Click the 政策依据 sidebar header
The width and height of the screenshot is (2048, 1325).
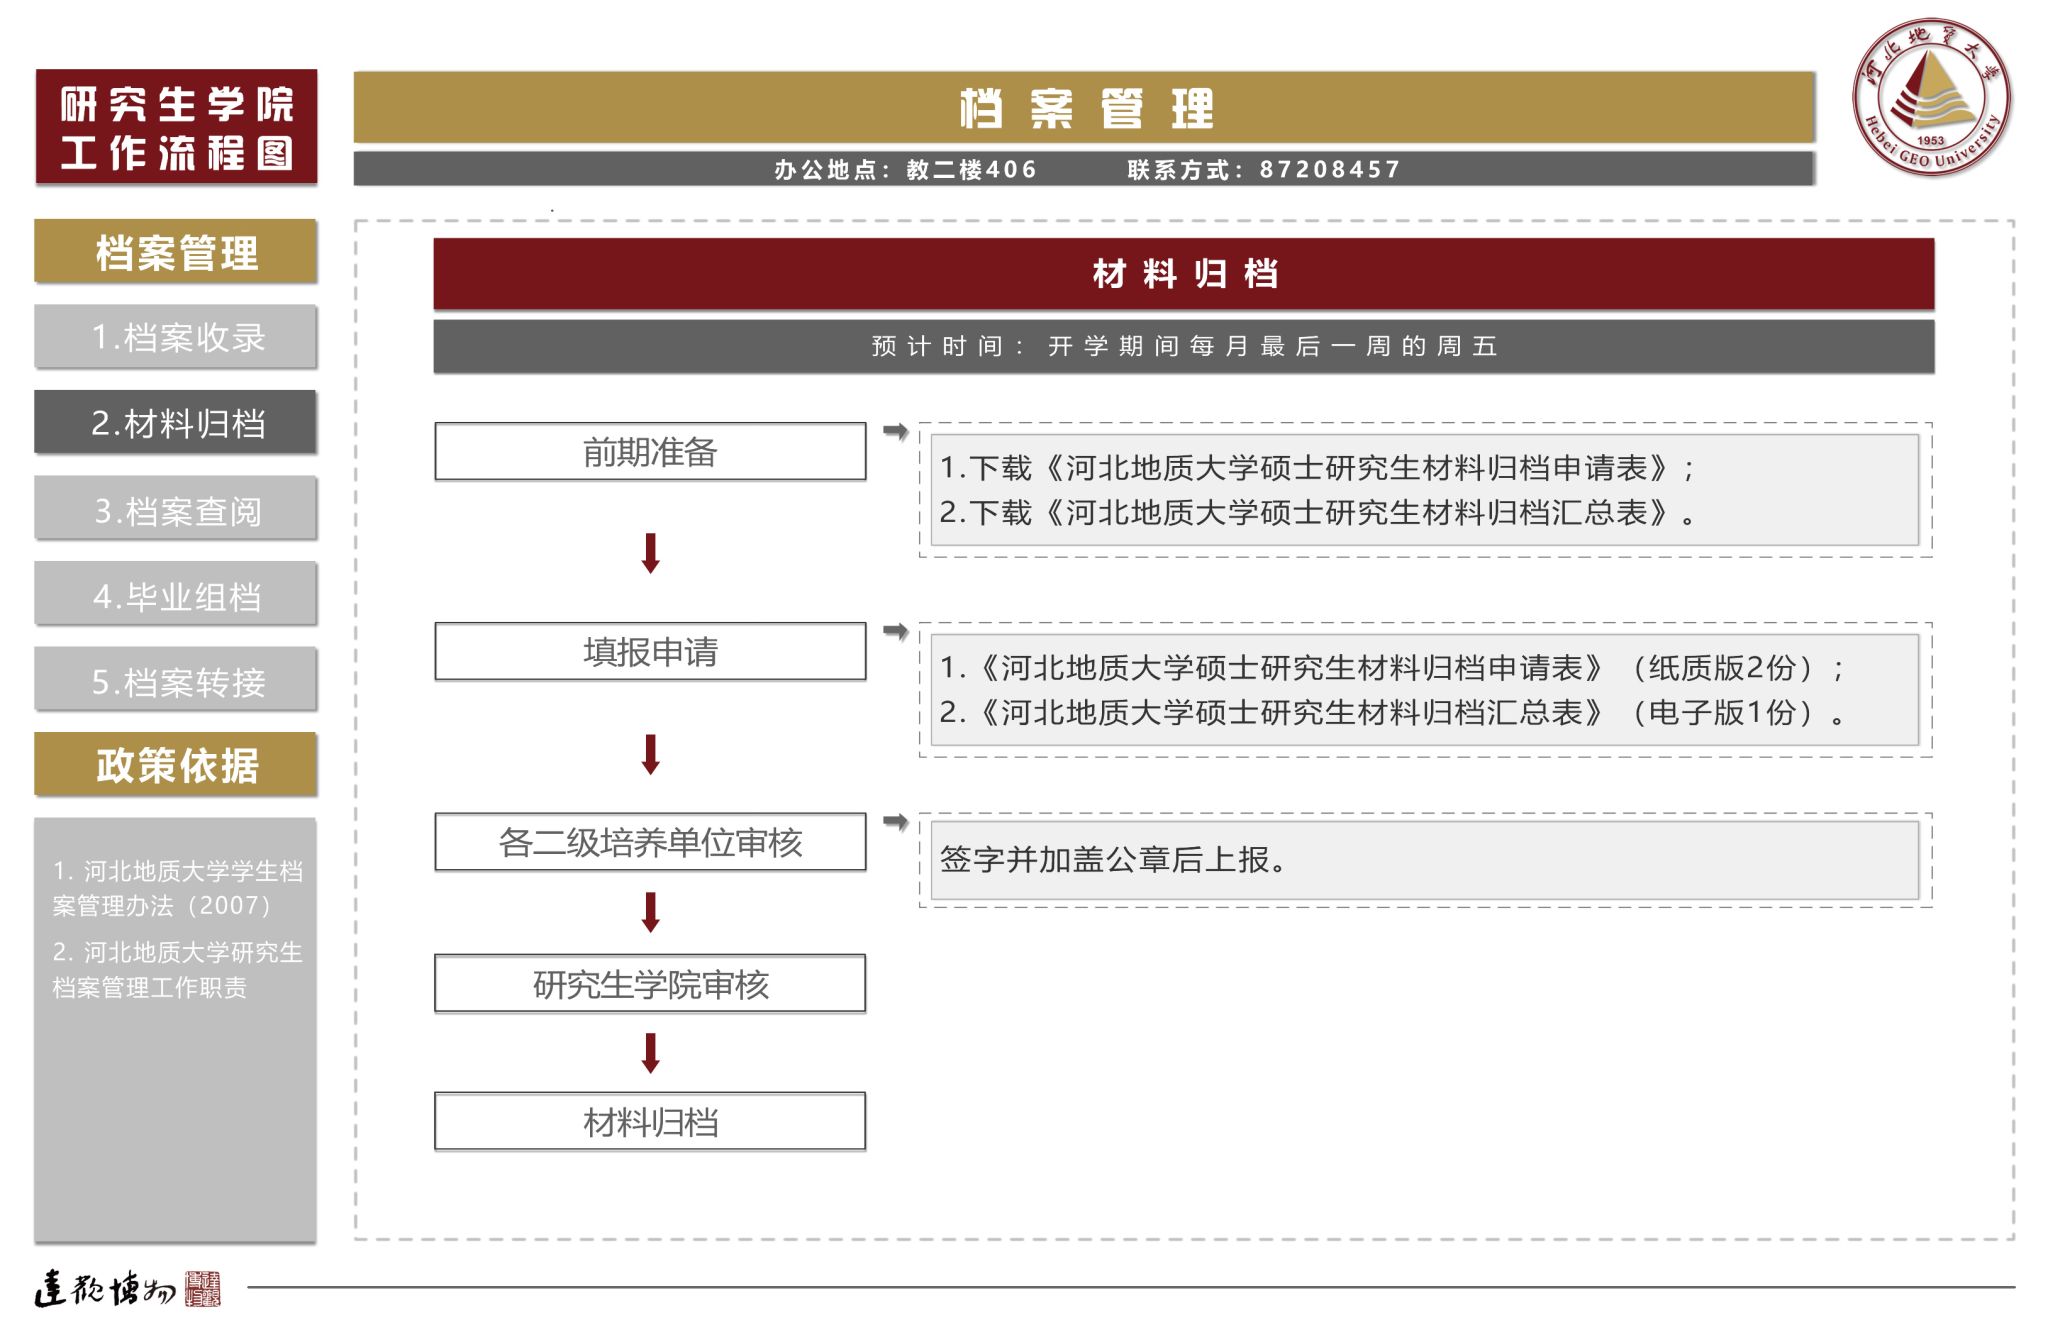click(176, 765)
